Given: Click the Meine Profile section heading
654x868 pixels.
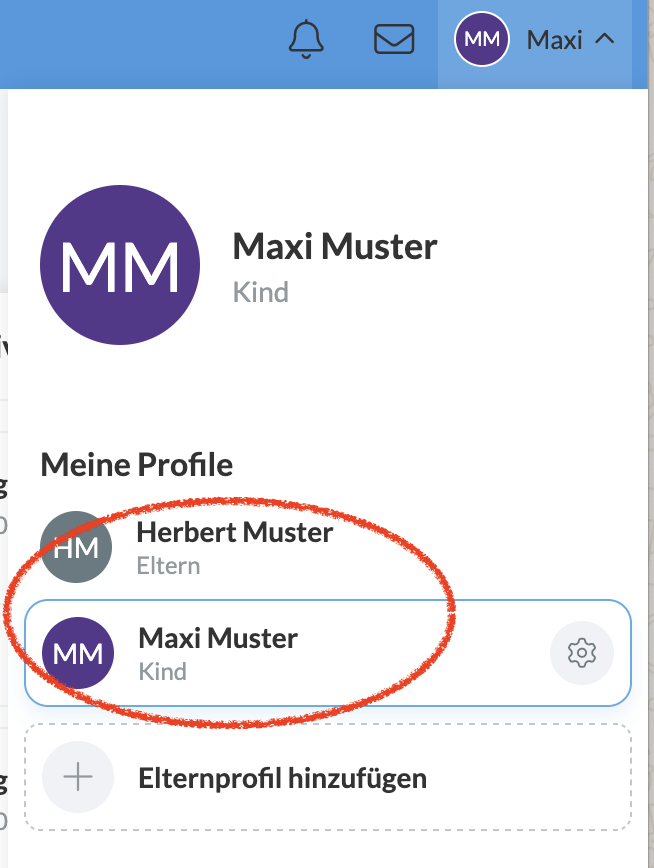Looking at the screenshot, I should (137, 464).
